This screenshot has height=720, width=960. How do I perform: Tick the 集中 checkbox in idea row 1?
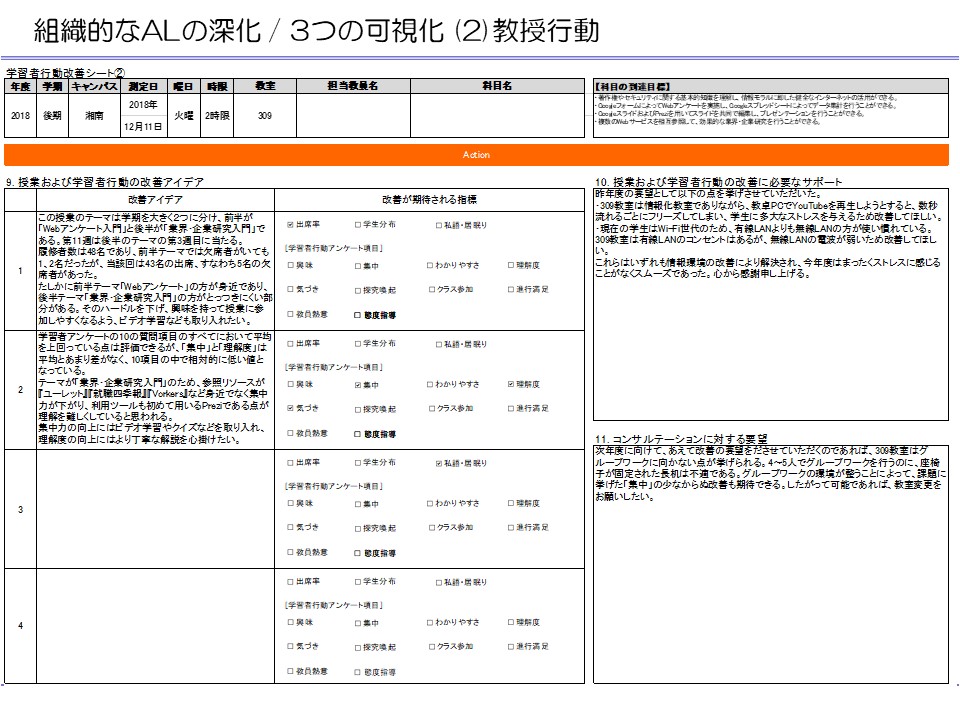358,266
